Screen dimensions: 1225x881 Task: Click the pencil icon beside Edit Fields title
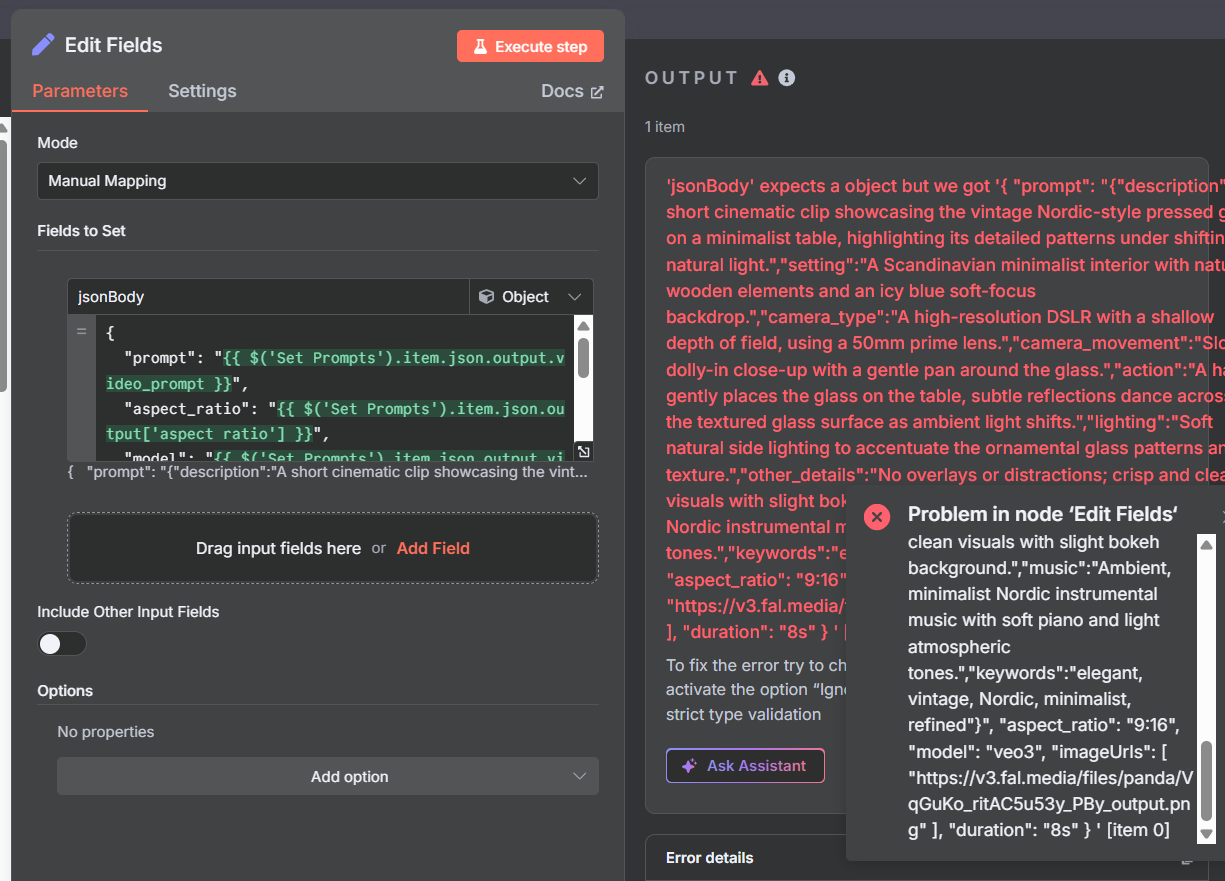point(43,45)
